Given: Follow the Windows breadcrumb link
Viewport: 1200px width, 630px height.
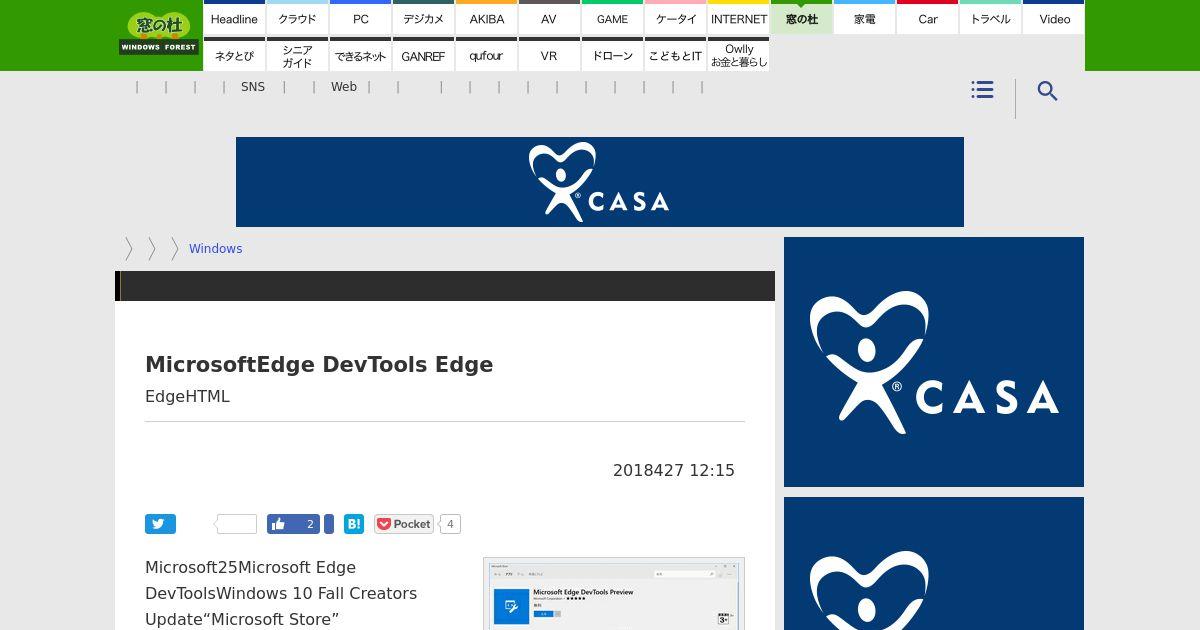Looking at the screenshot, I should point(215,249).
